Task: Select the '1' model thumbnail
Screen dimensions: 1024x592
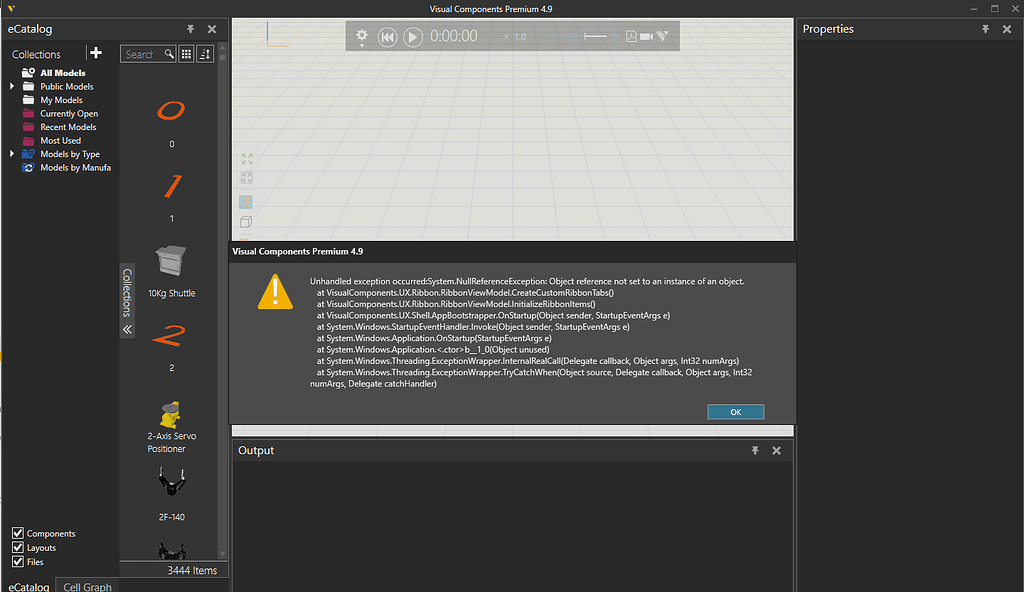Action: point(172,186)
